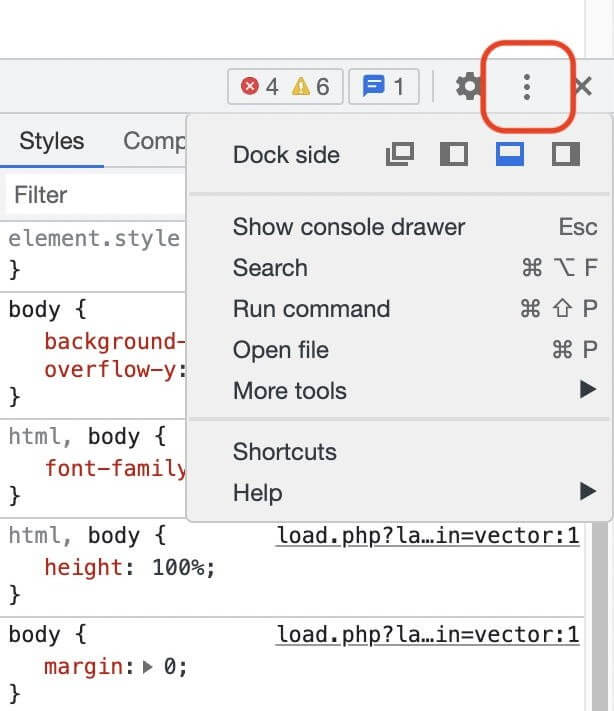This screenshot has height=711, width=614.
Task: Dock DevTools to the bottom
Action: pos(510,154)
